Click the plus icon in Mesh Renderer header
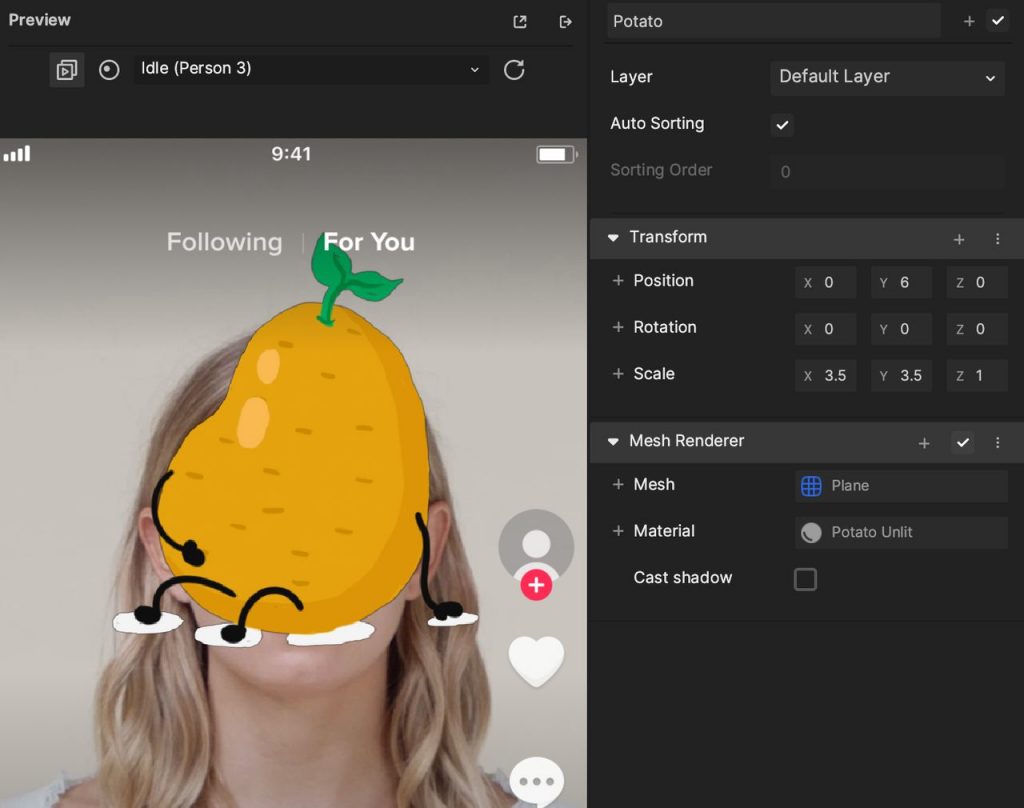This screenshot has height=808, width=1024. click(x=924, y=444)
